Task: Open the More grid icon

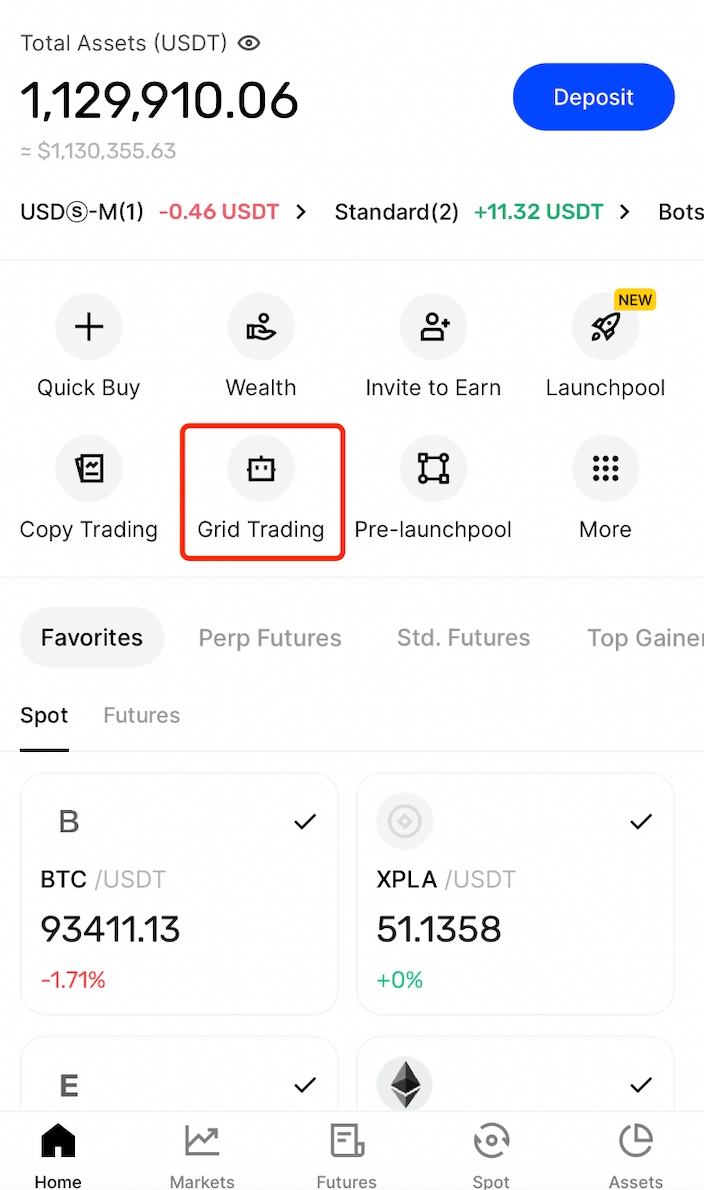Action: [x=605, y=468]
